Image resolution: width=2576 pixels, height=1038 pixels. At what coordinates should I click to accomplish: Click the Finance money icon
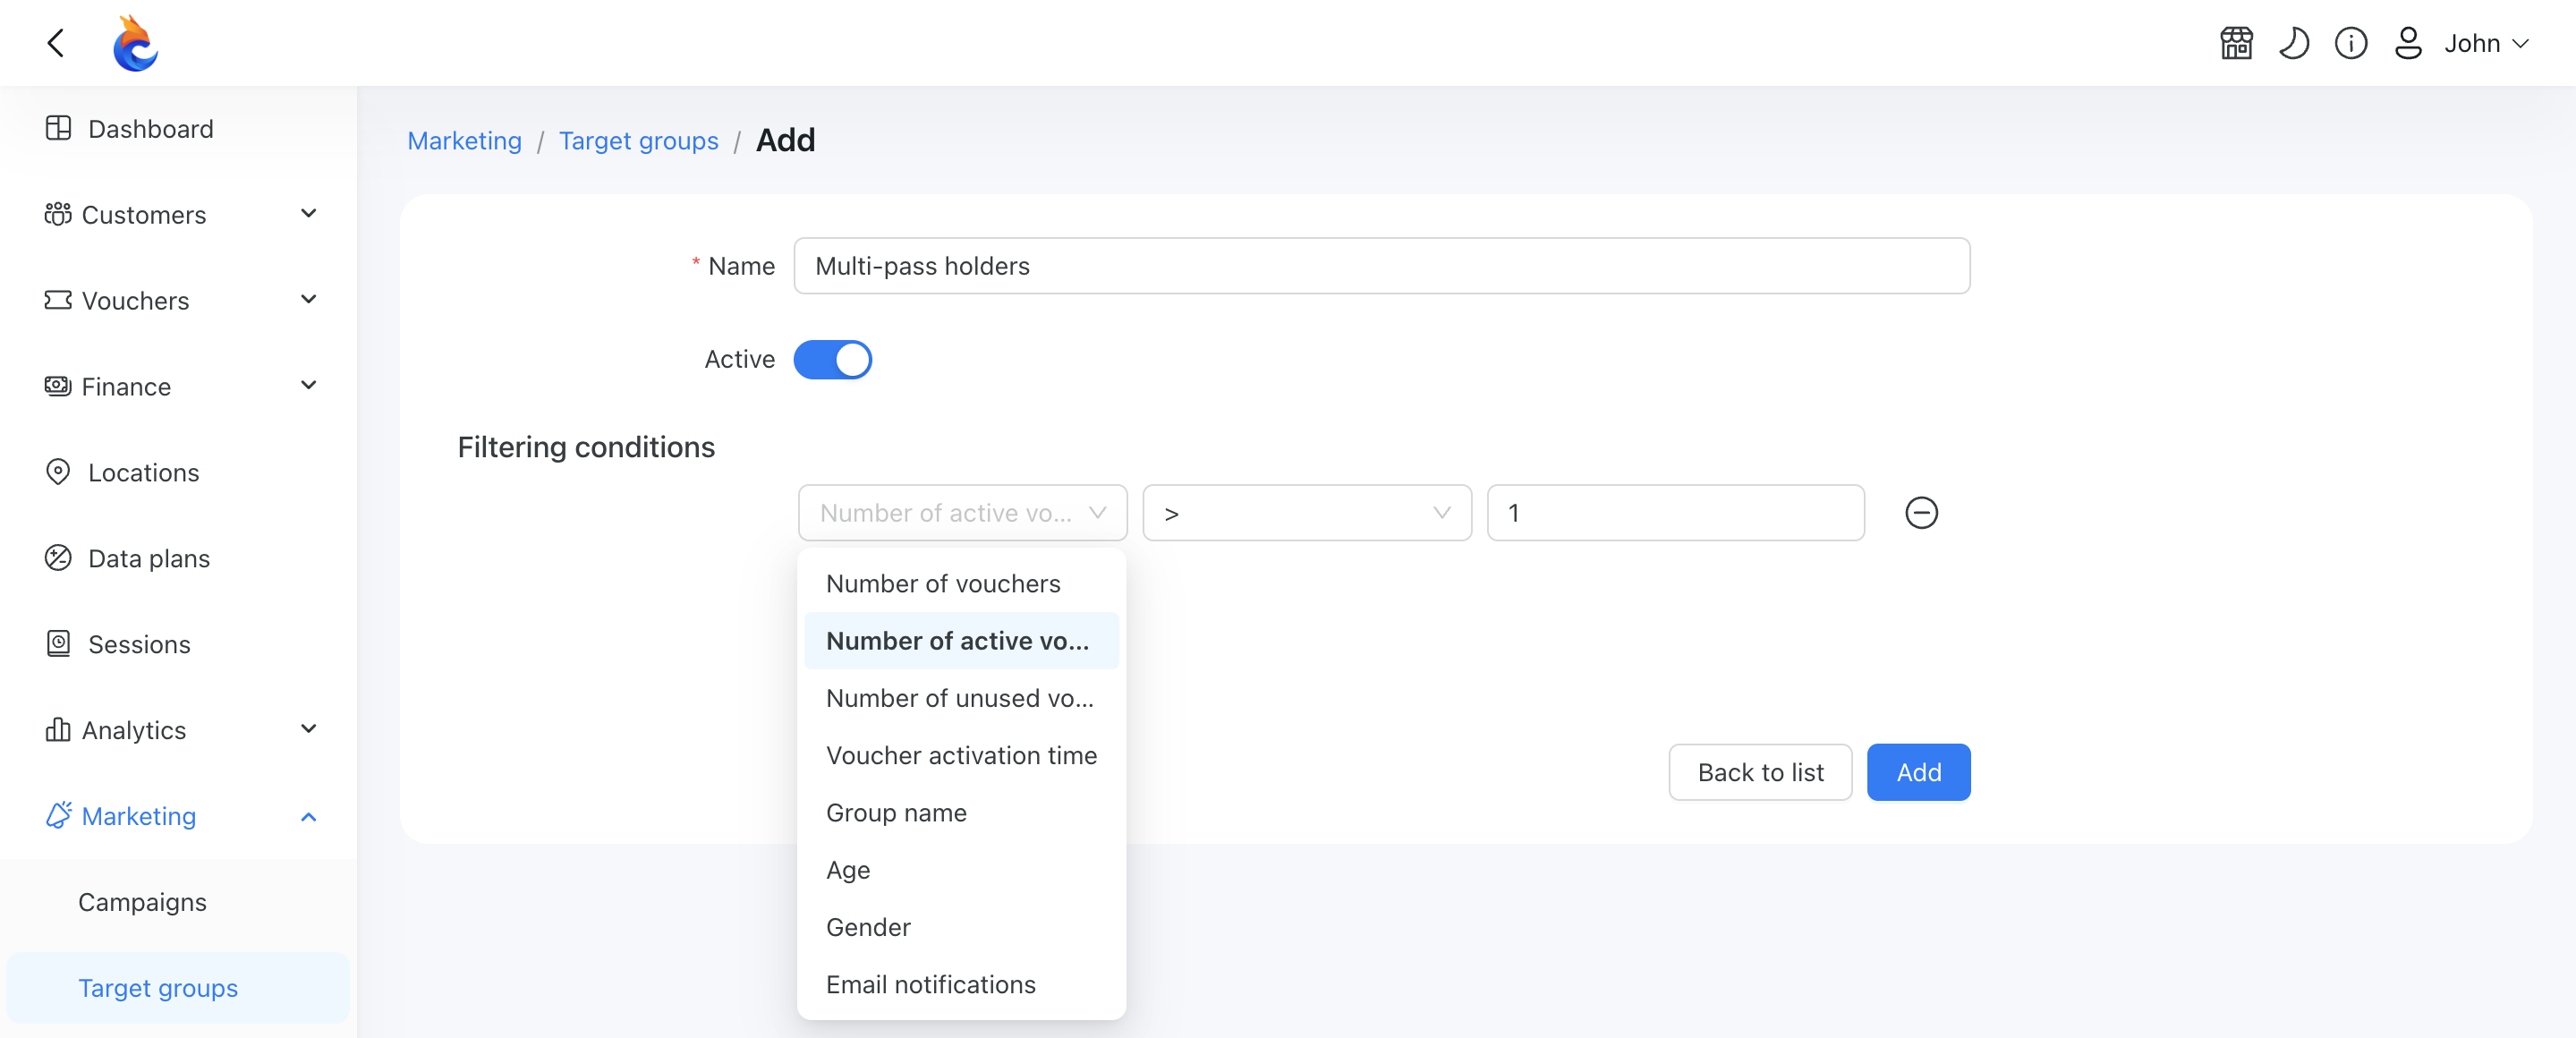58,386
